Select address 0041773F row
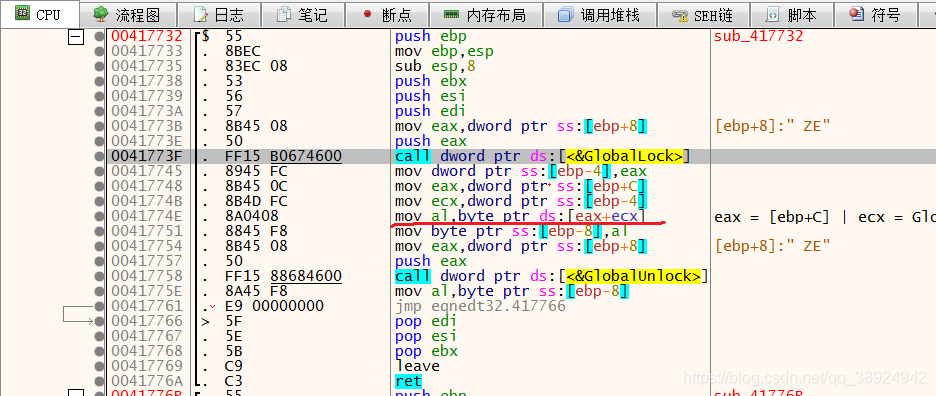The width and height of the screenshot is (936, 396). click(x=147, y=156)
